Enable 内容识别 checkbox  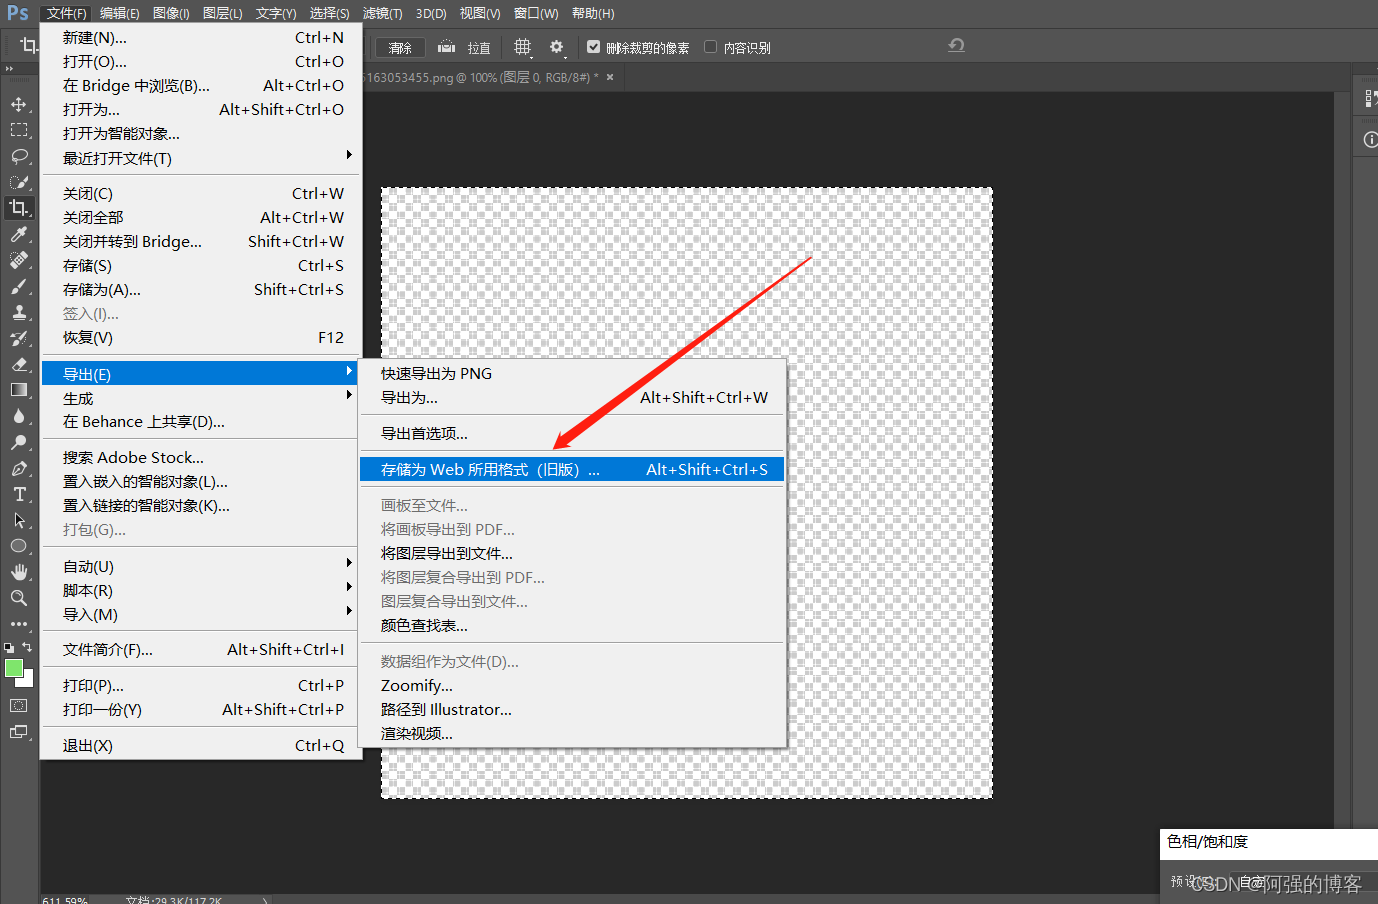tap(710, 47)
